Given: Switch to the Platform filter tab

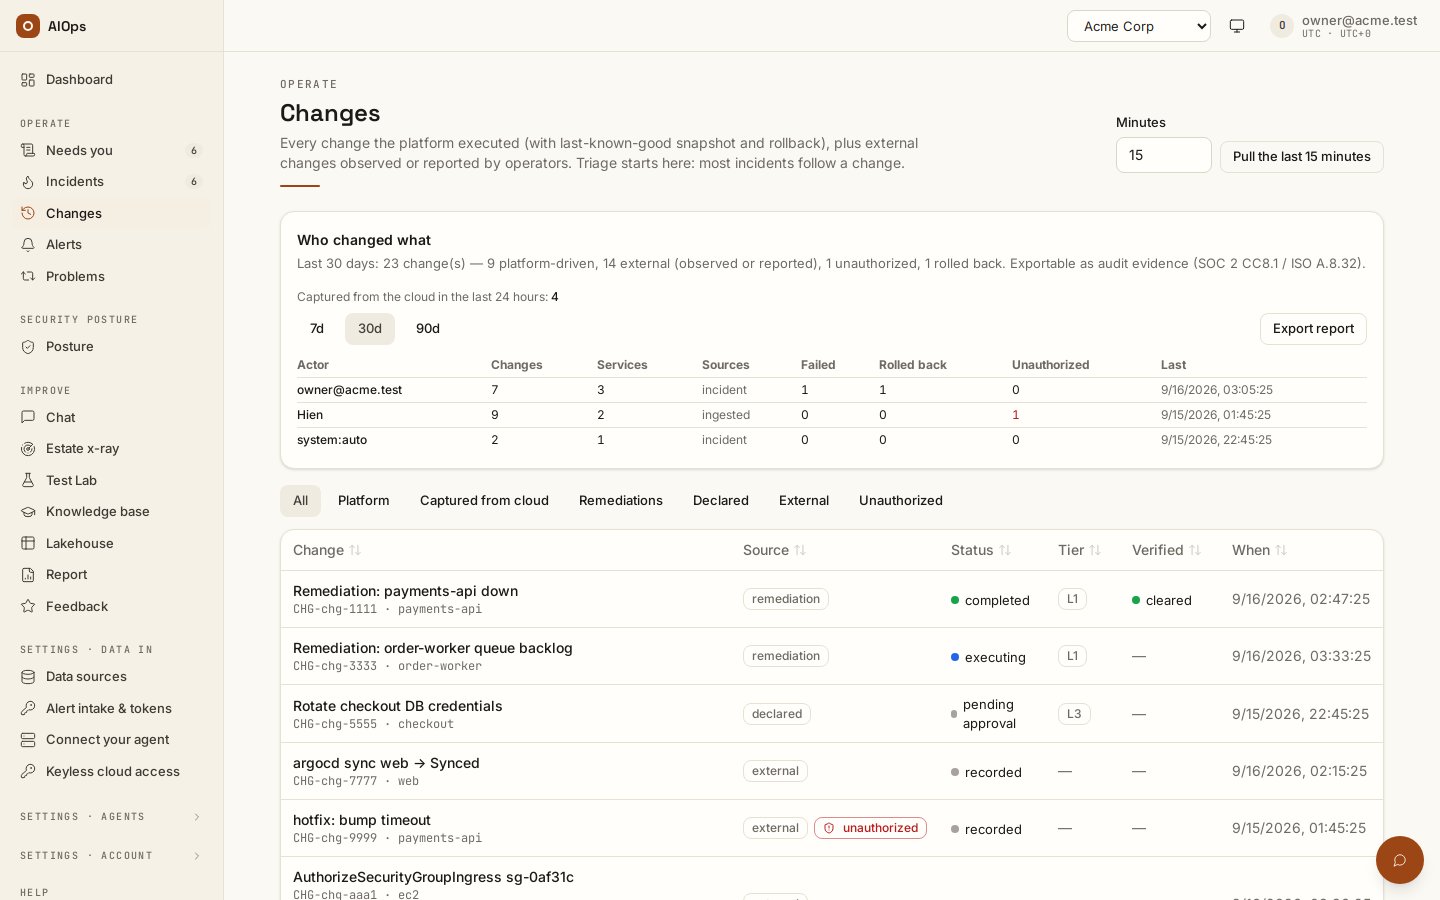Looking at the screenshot, I should (364, 501).
